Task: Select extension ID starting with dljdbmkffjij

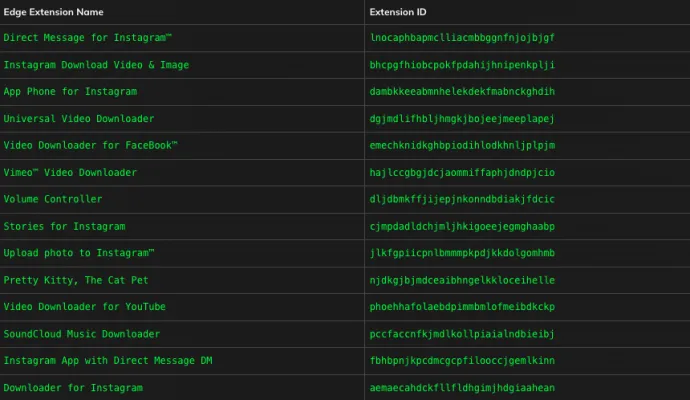Action: (x=462, y=199)
